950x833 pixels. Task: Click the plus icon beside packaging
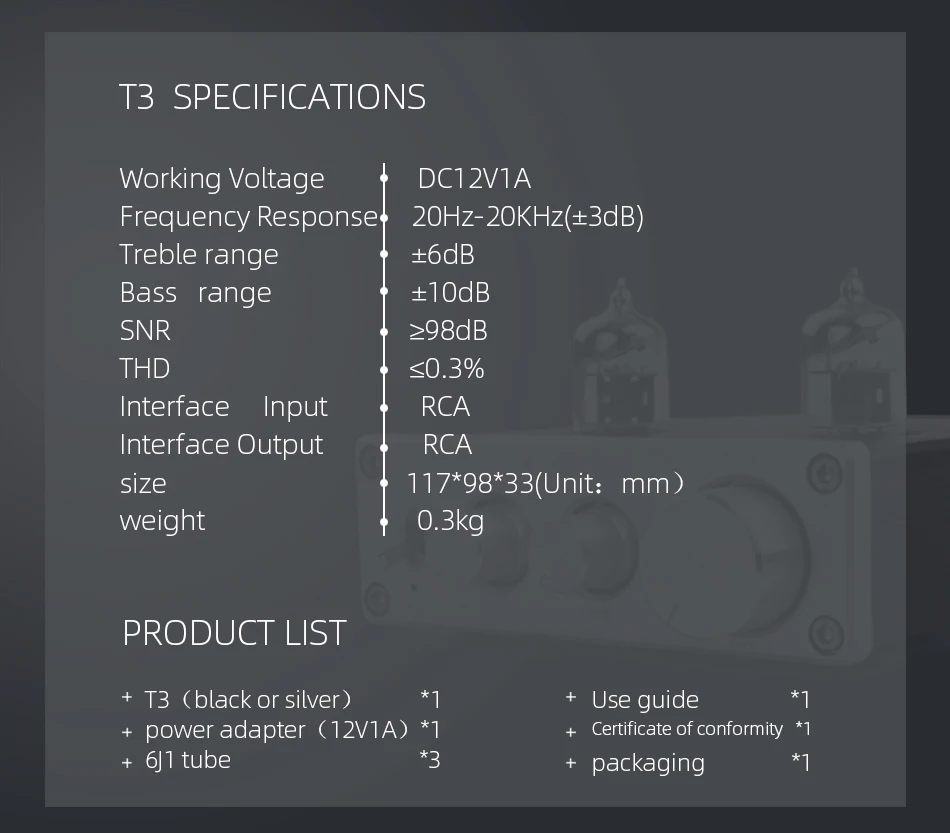coord(570,763)
